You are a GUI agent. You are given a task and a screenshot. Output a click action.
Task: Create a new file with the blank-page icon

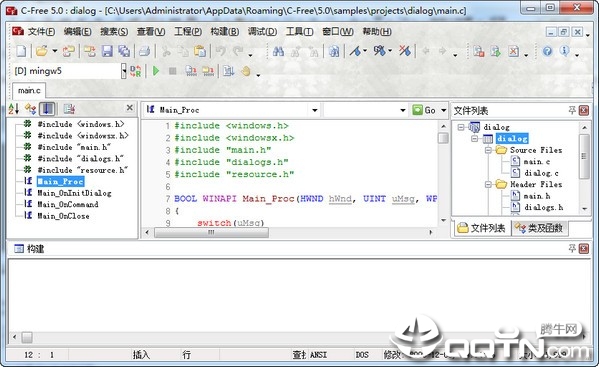coord(21,51)
